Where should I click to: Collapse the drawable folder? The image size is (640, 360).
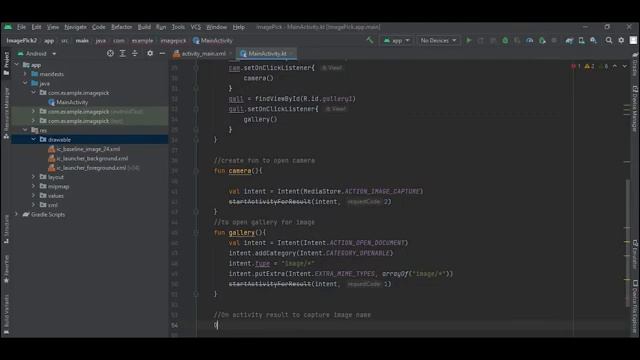(x=33, y=140)
